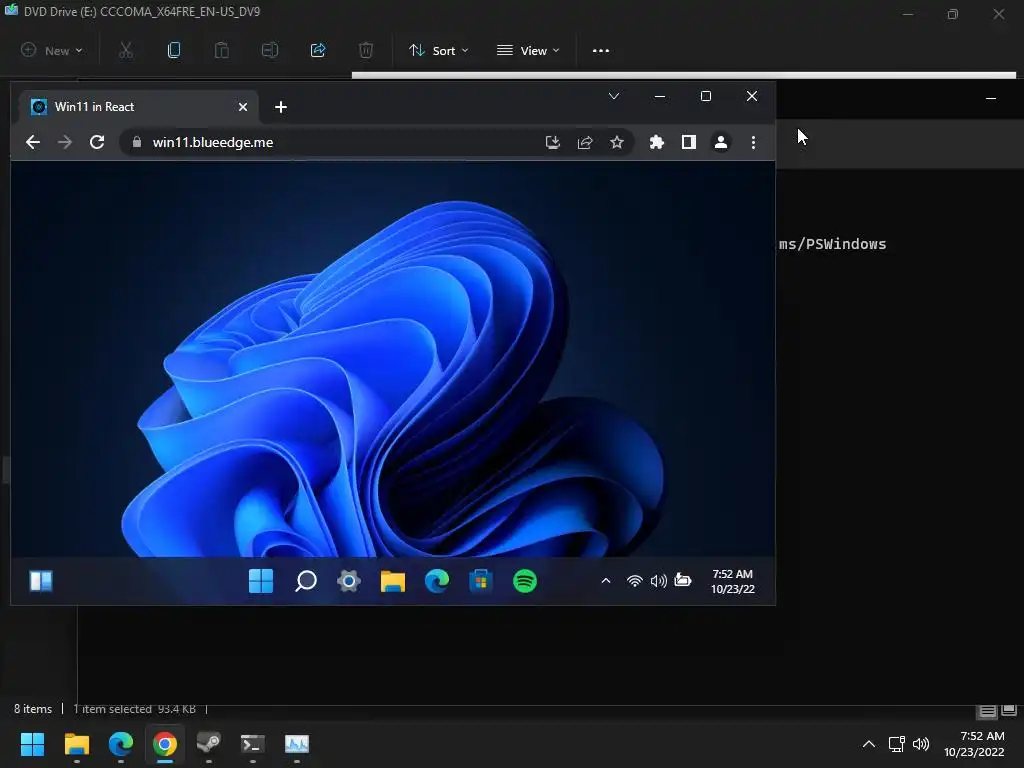Click Chrome's forward navigation arrow
Image resolution: width=1024 pixels, height=768 pixels.
pyautogui.click(x=65, y=142)
